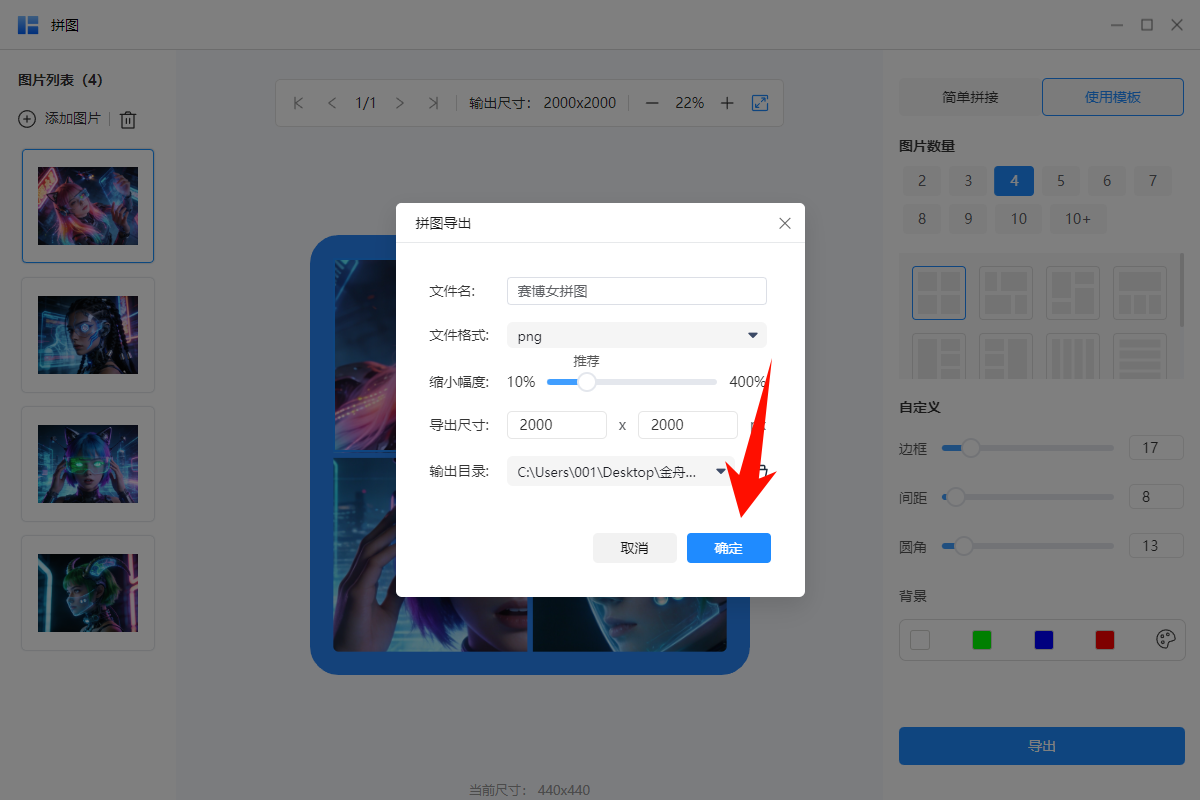Select the second image thumbnail in the list

tap(88, 334)
